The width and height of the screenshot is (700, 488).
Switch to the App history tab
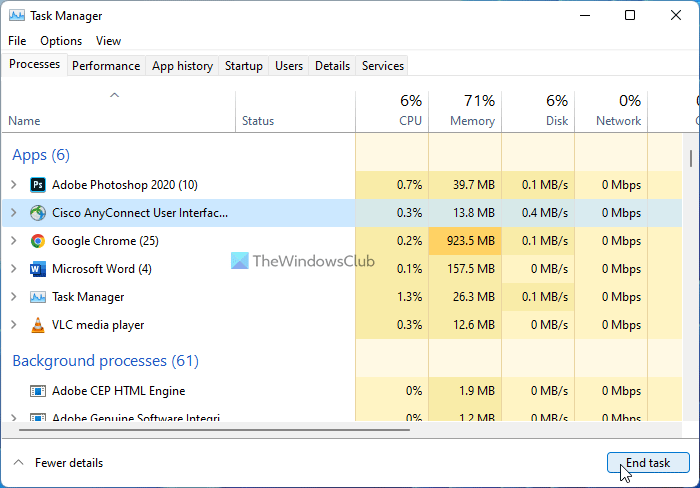(182, 66)
